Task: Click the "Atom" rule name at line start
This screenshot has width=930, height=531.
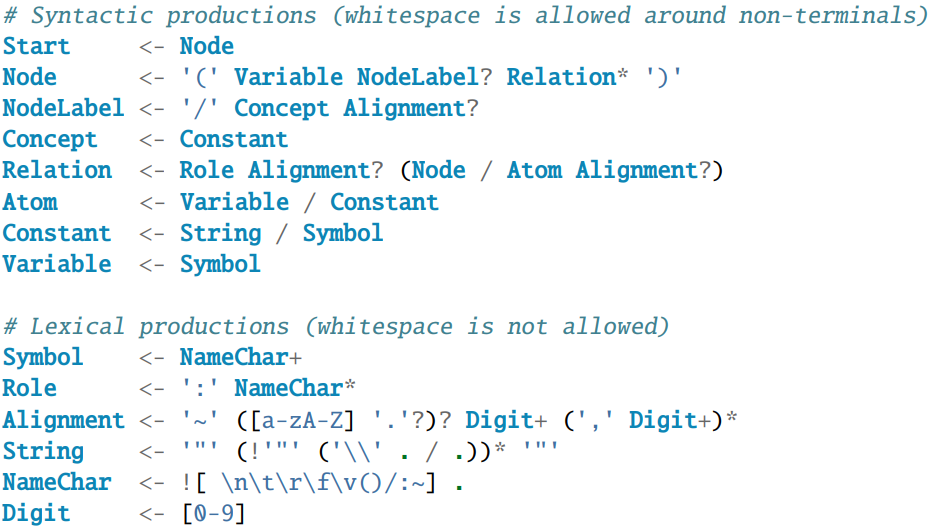Action: click(x=30, y=202)
